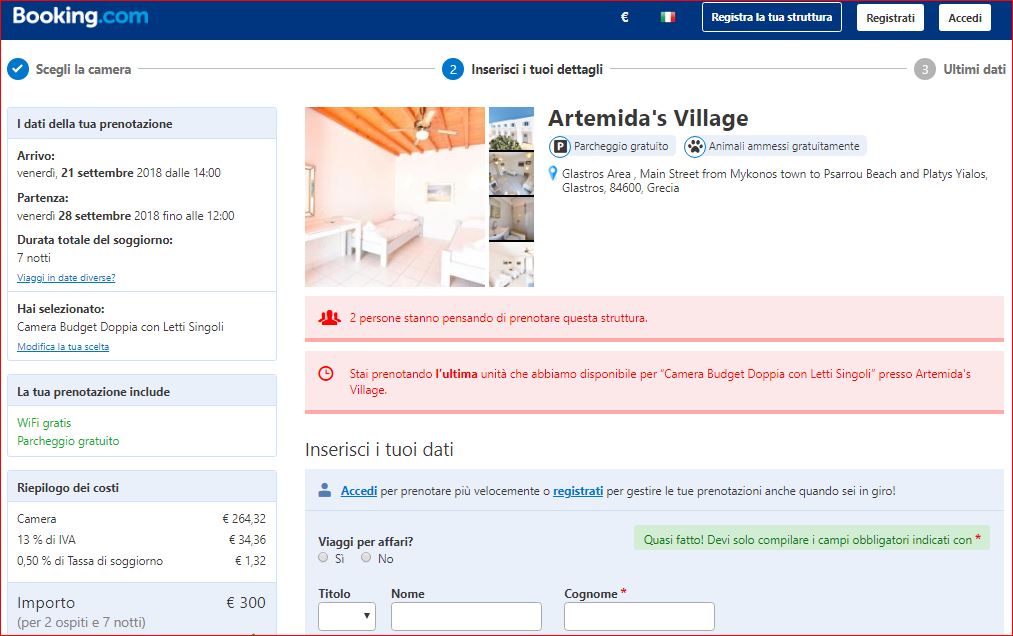
Task: Open the Booking.com logo homepage
Action: coord(80,16)
